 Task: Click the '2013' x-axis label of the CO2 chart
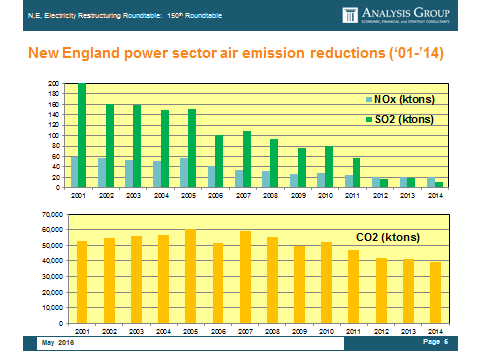(x=408, y=331)
